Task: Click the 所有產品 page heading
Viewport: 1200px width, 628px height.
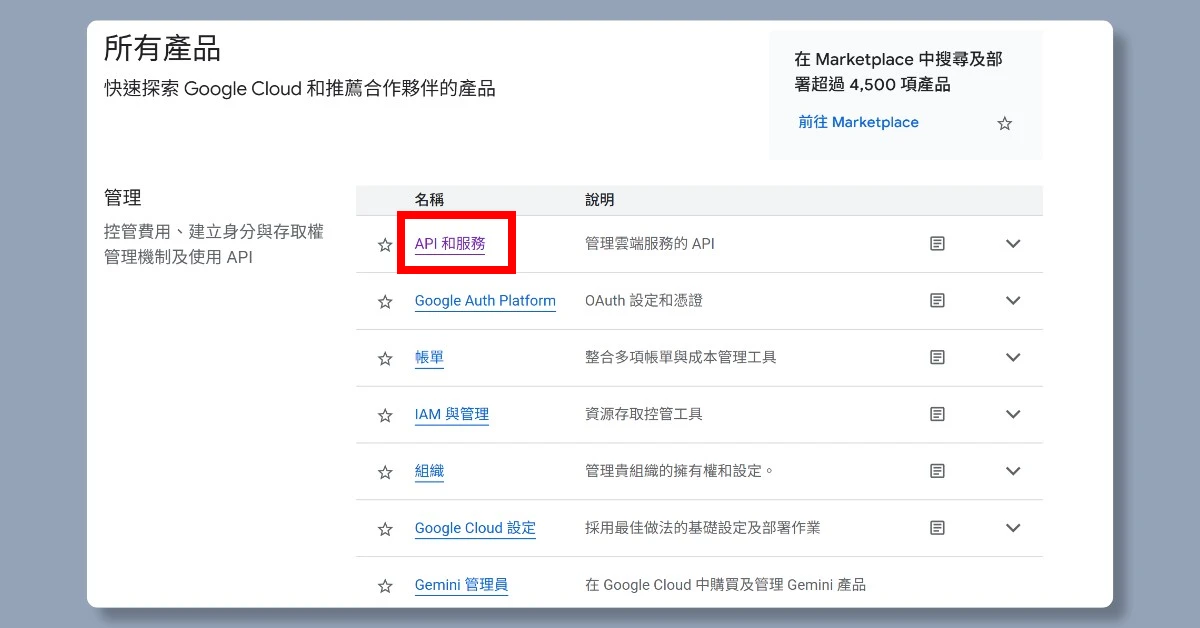Action: click(163, 48)
